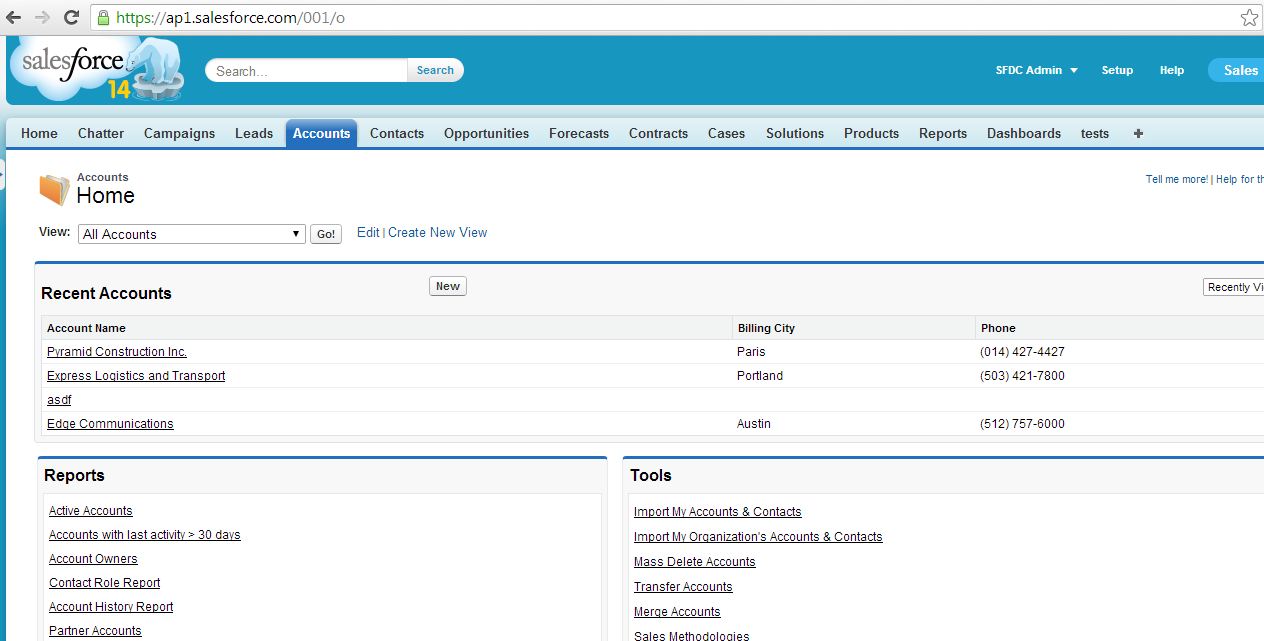Click the New account button
This screenshot has width=1264, height=641.
pos(448,286)
